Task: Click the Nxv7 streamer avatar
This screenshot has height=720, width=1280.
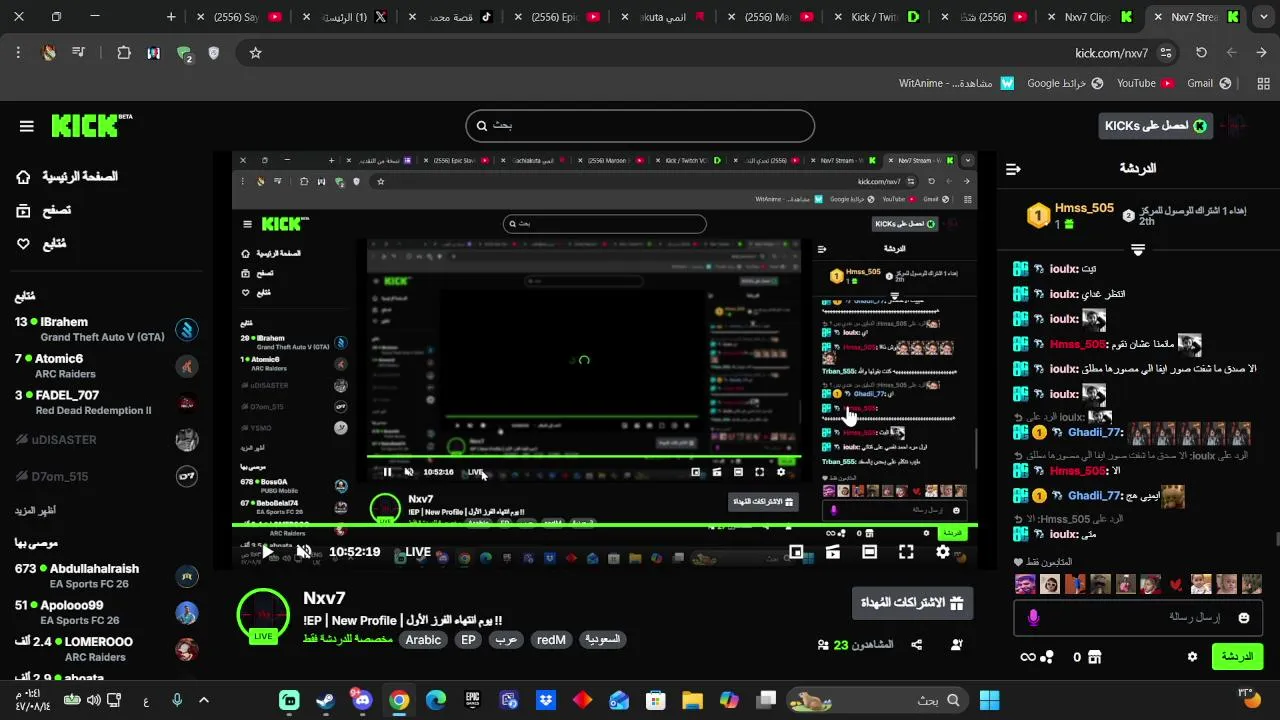Action: click(263, 615)
